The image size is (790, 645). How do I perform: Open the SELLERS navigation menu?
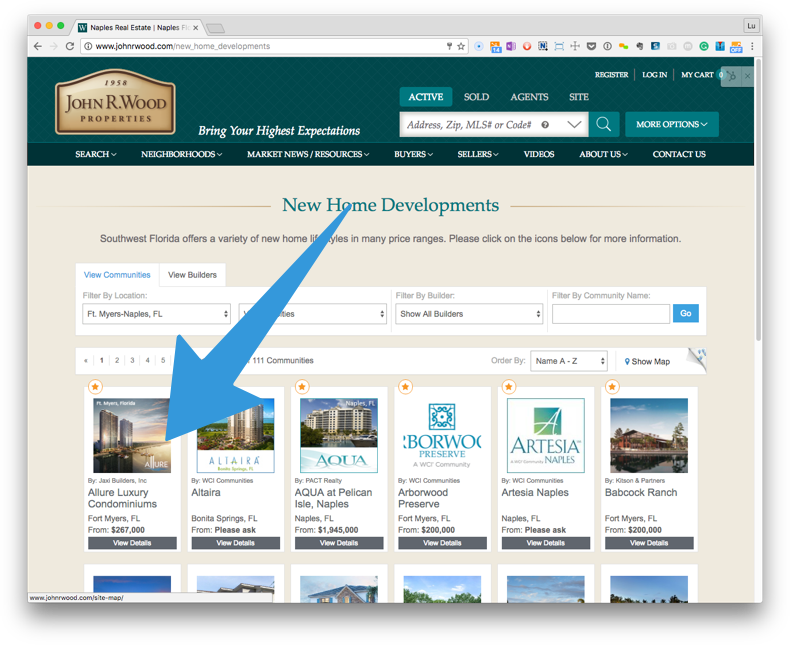point(478,154)
